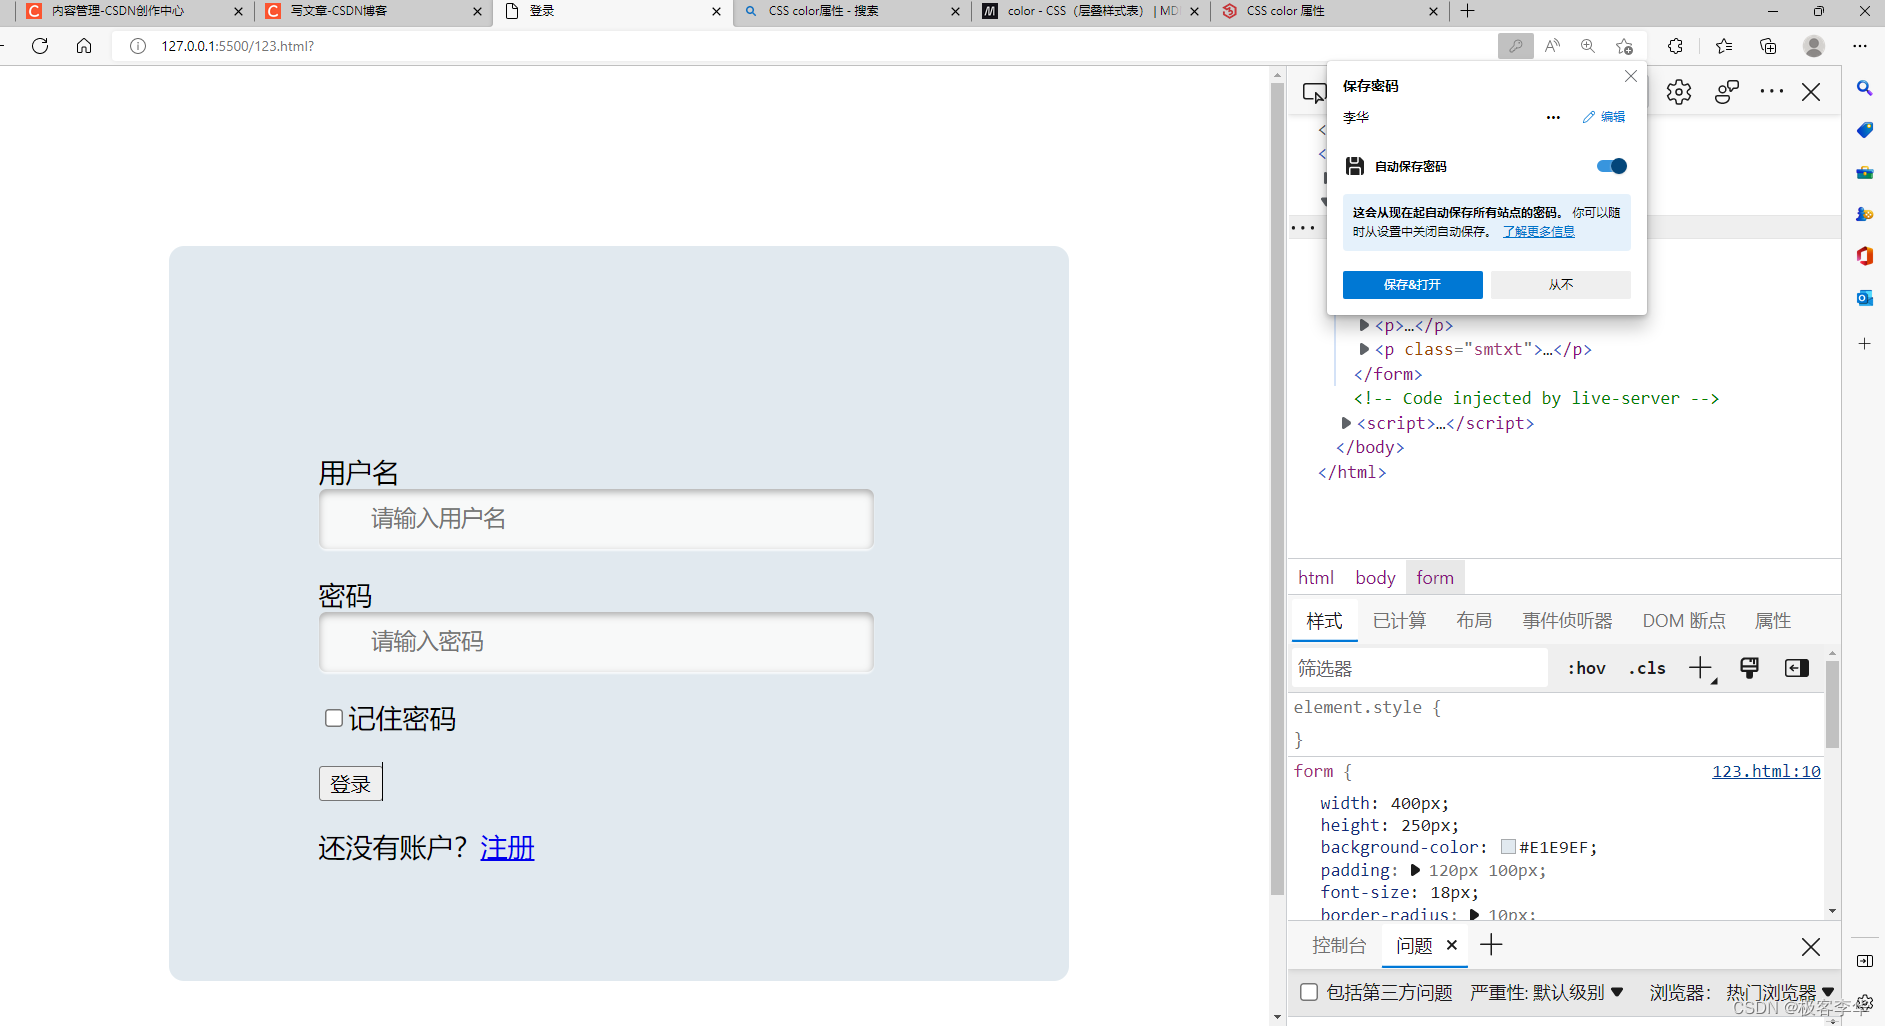Click the 请输入密码 input field
Screen dimensions: 1885x1026
coord(596,642)
